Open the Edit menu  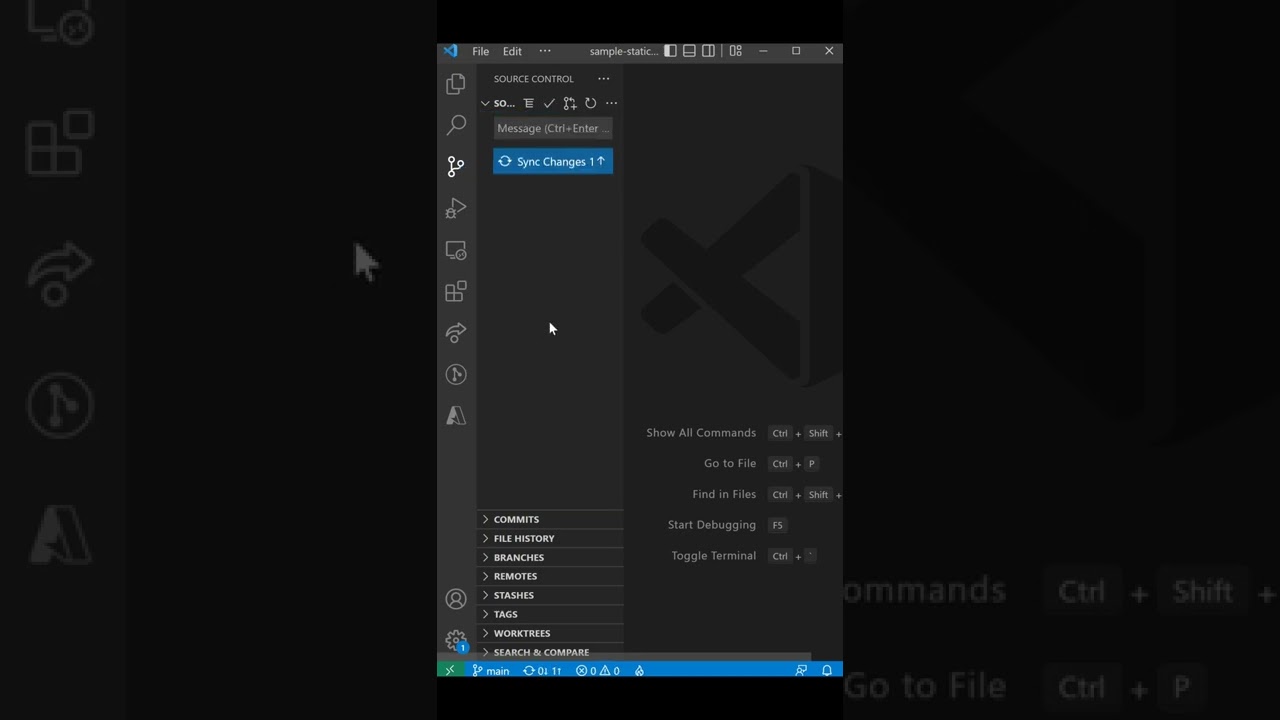tap(512, 51)
